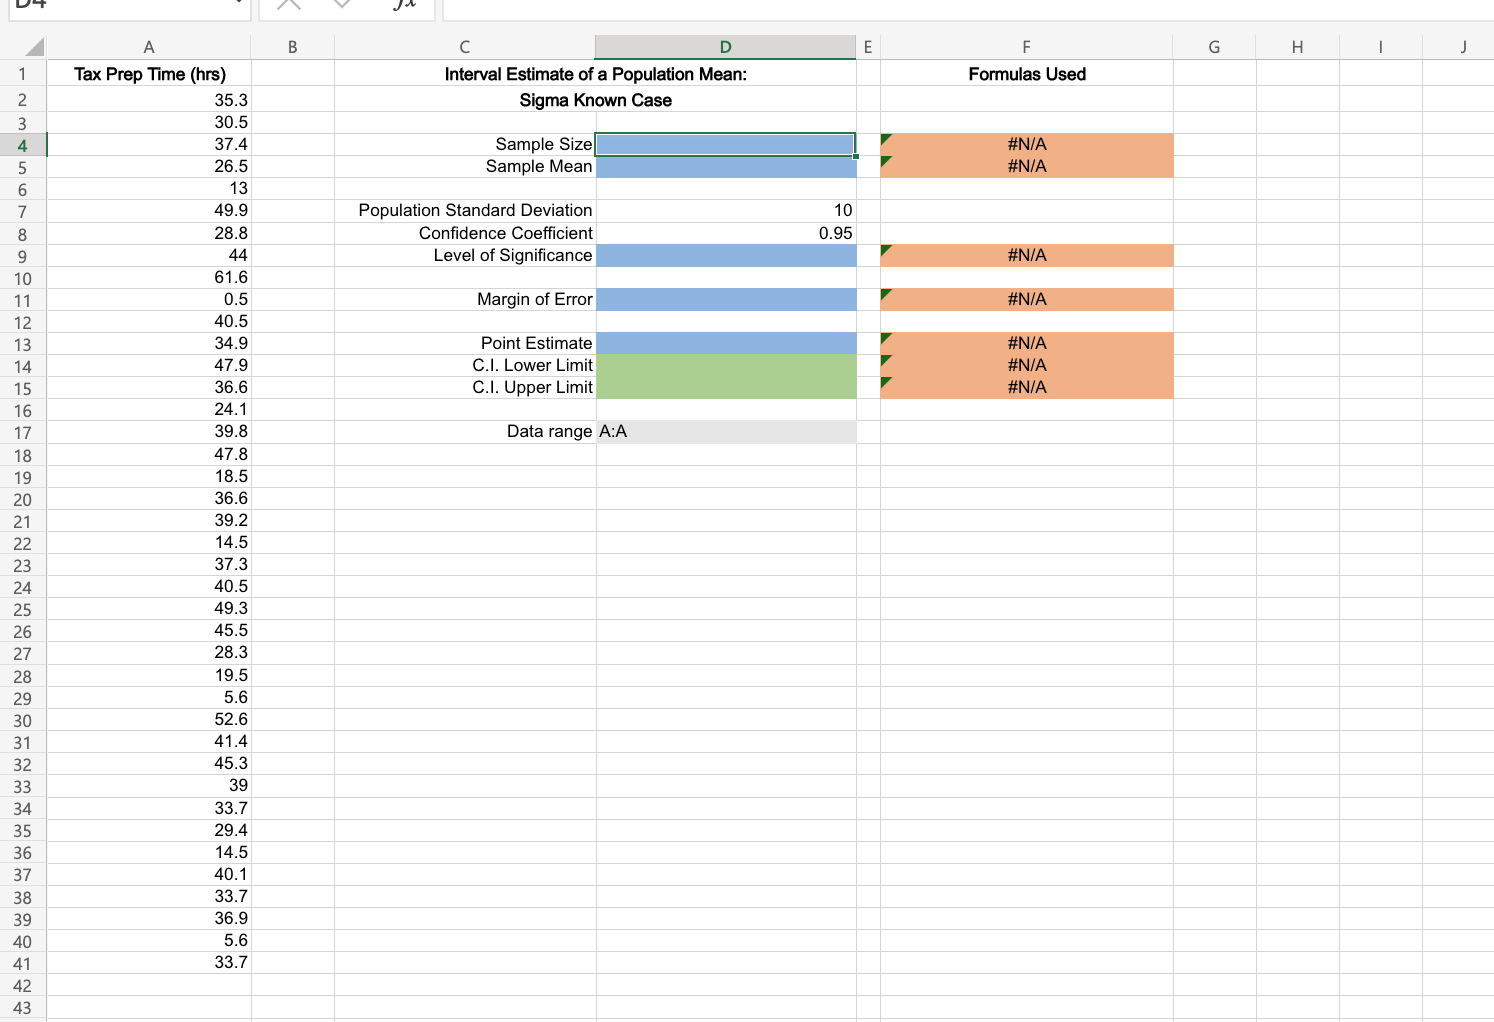Select the "Point Estimate" label cell
The width and height of the screenshot is (1494, 1022).
pos(465,343)
